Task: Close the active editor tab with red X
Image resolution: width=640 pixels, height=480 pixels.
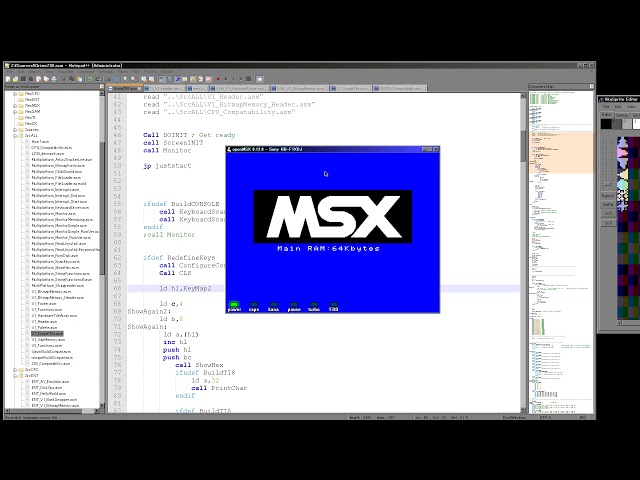Action: (139, 89)
